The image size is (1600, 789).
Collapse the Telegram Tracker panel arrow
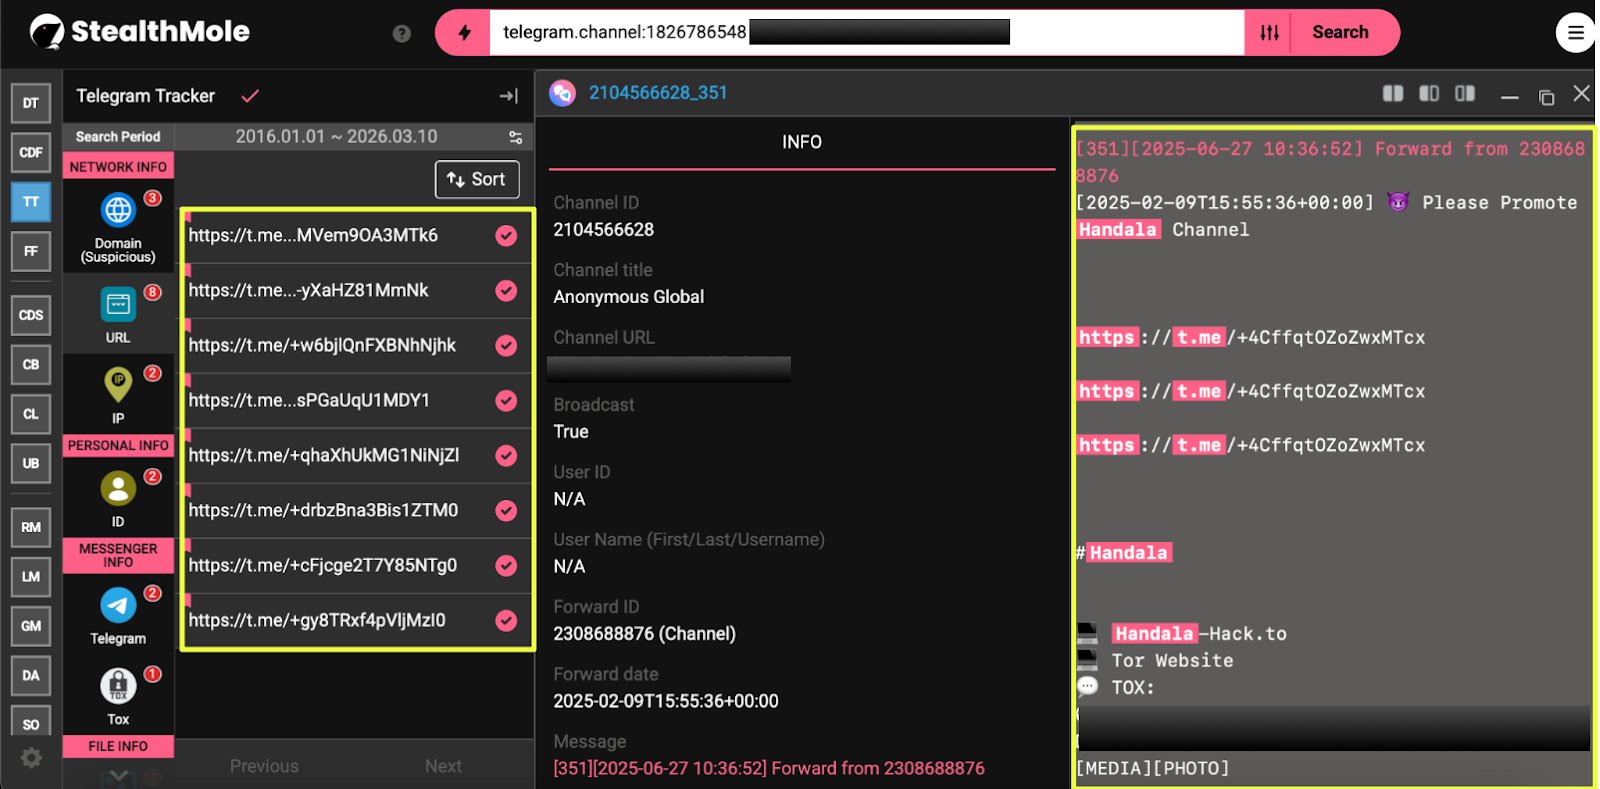pos(508,96)
